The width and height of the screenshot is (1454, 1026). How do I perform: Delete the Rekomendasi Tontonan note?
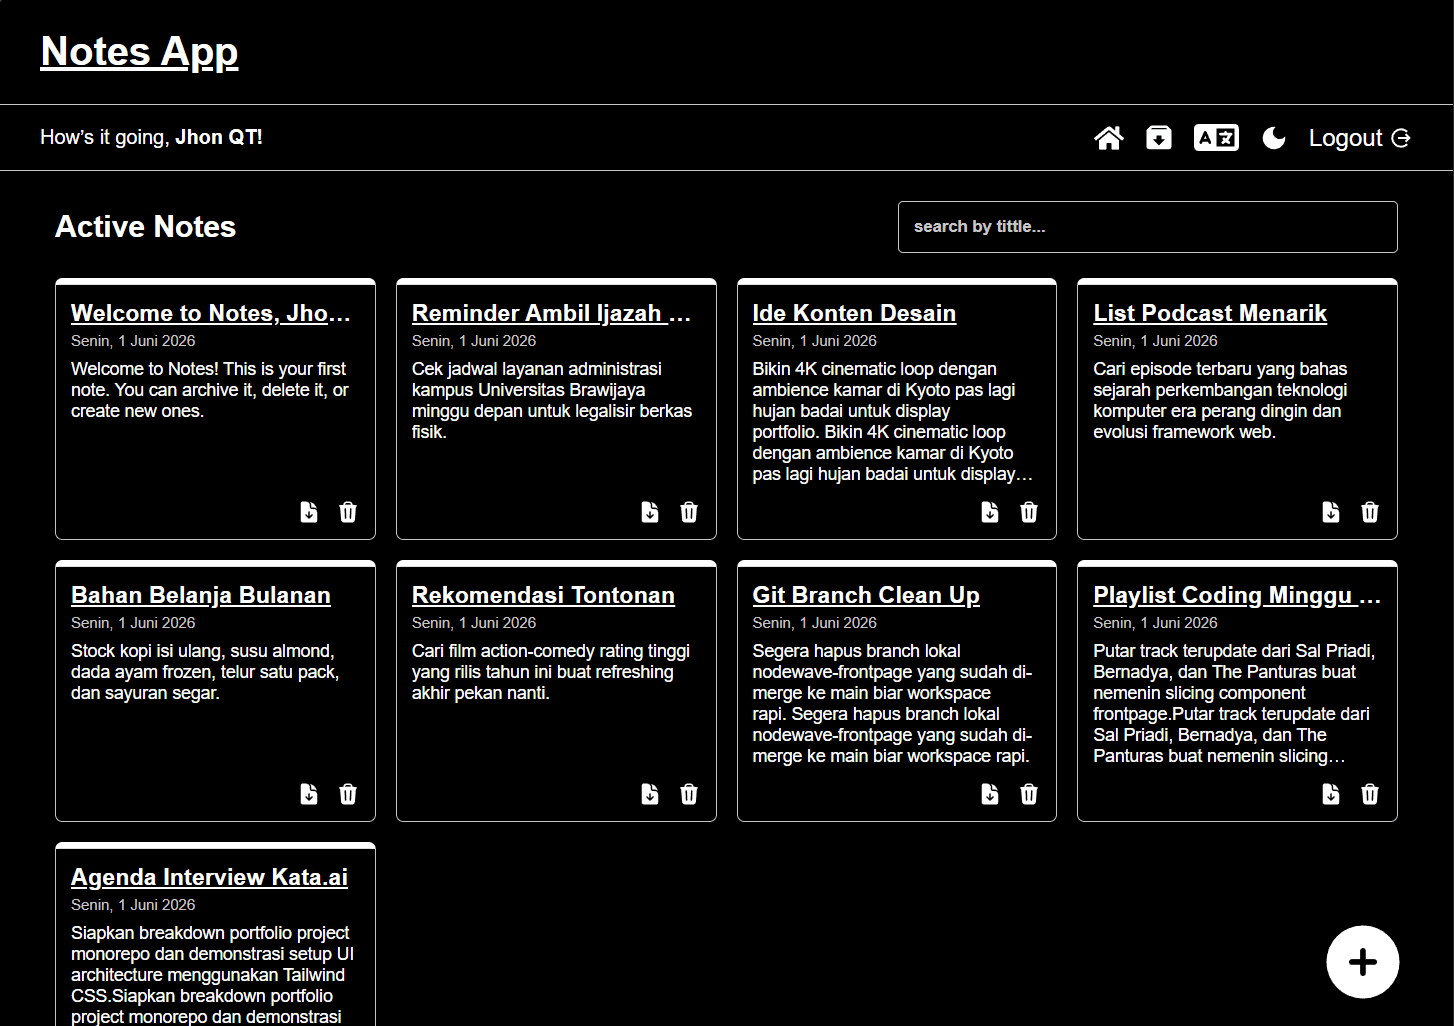(689, 794)
